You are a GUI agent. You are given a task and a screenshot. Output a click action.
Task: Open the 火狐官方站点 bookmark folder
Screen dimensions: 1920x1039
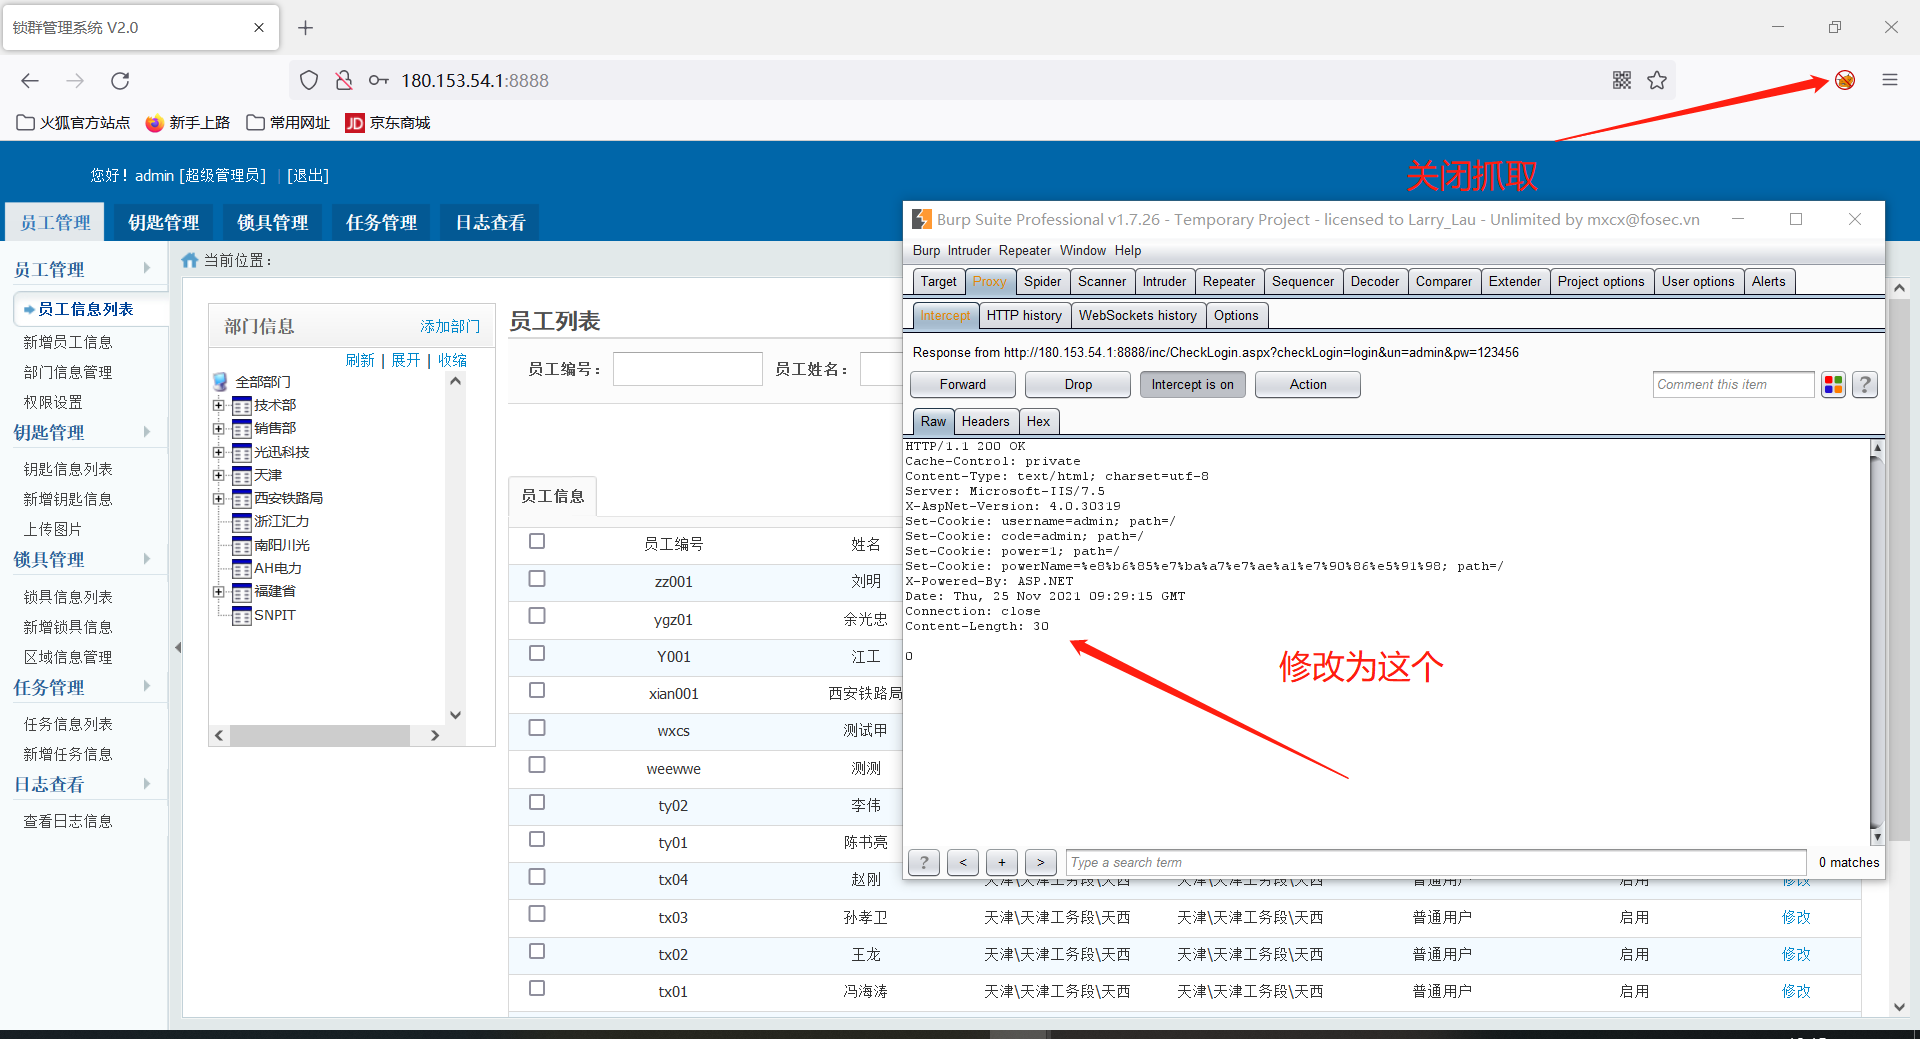pyautogui.click(x=73, y=123)
